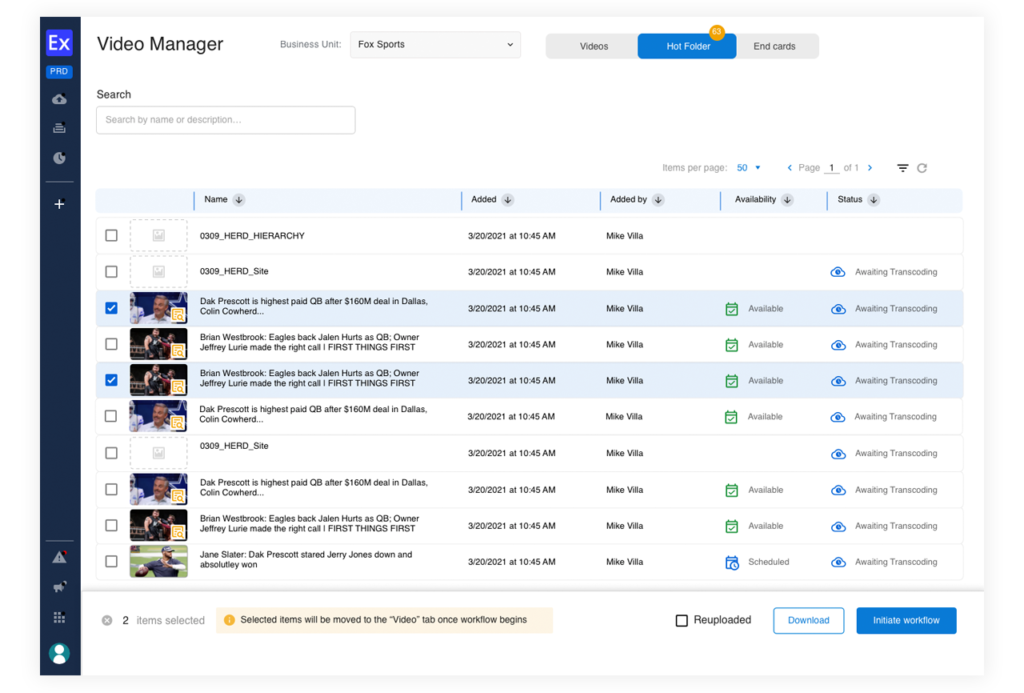The height and width of the screenshot is (693, 1024).
Task: Clear selection using the X icon
Action: coord(107,621)
